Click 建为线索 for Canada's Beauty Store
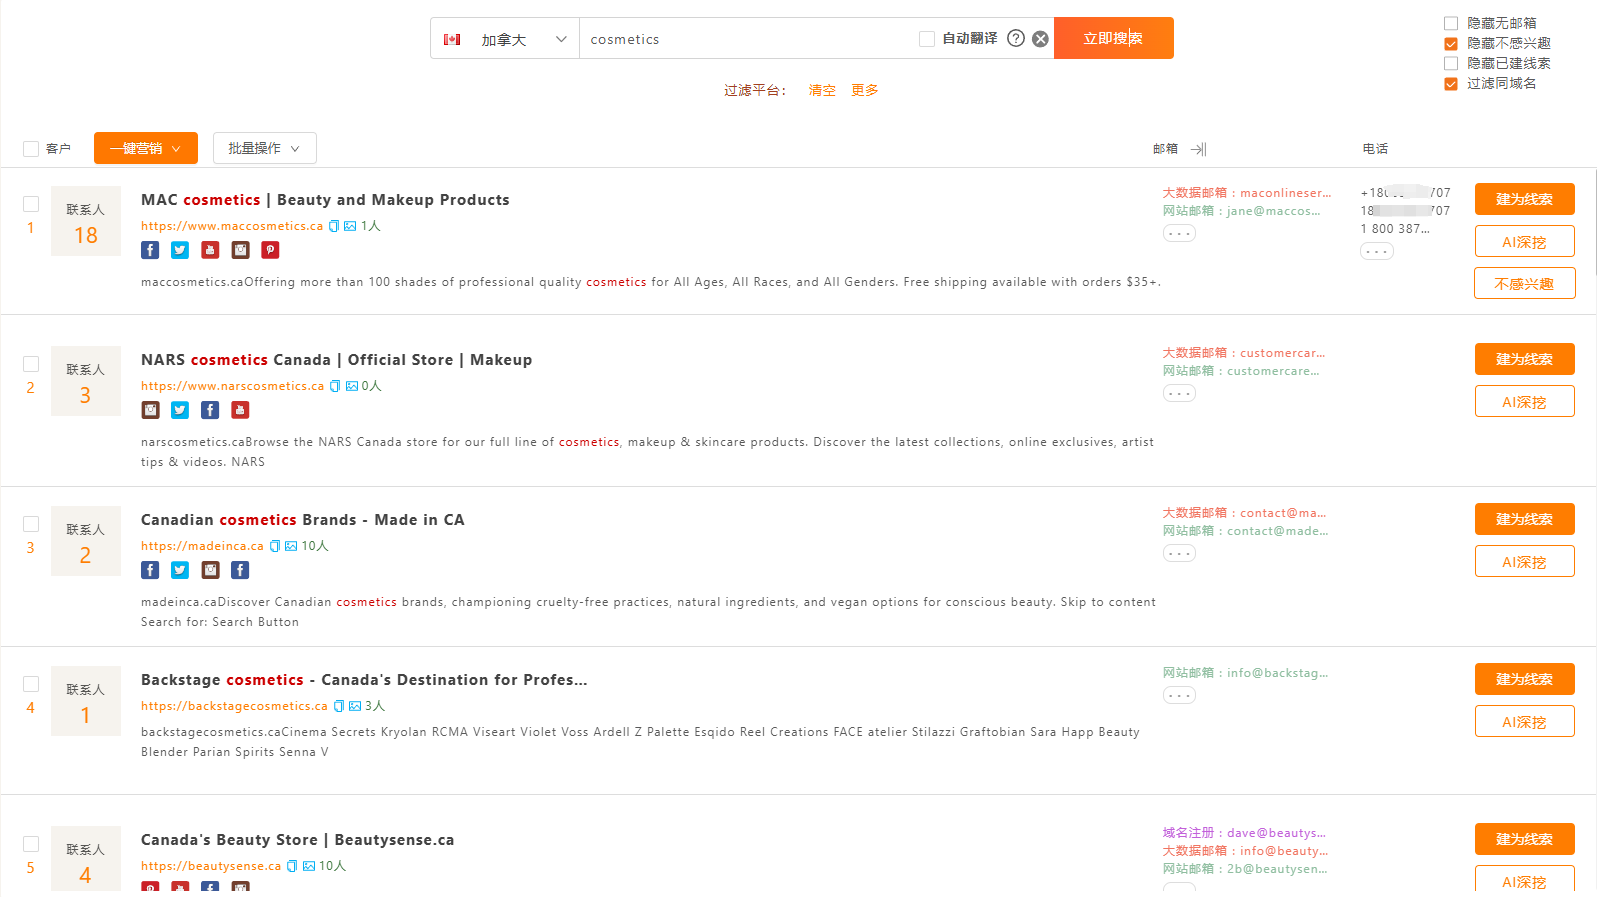The height and width of the screenshot is (897, 1597). 1525,839
